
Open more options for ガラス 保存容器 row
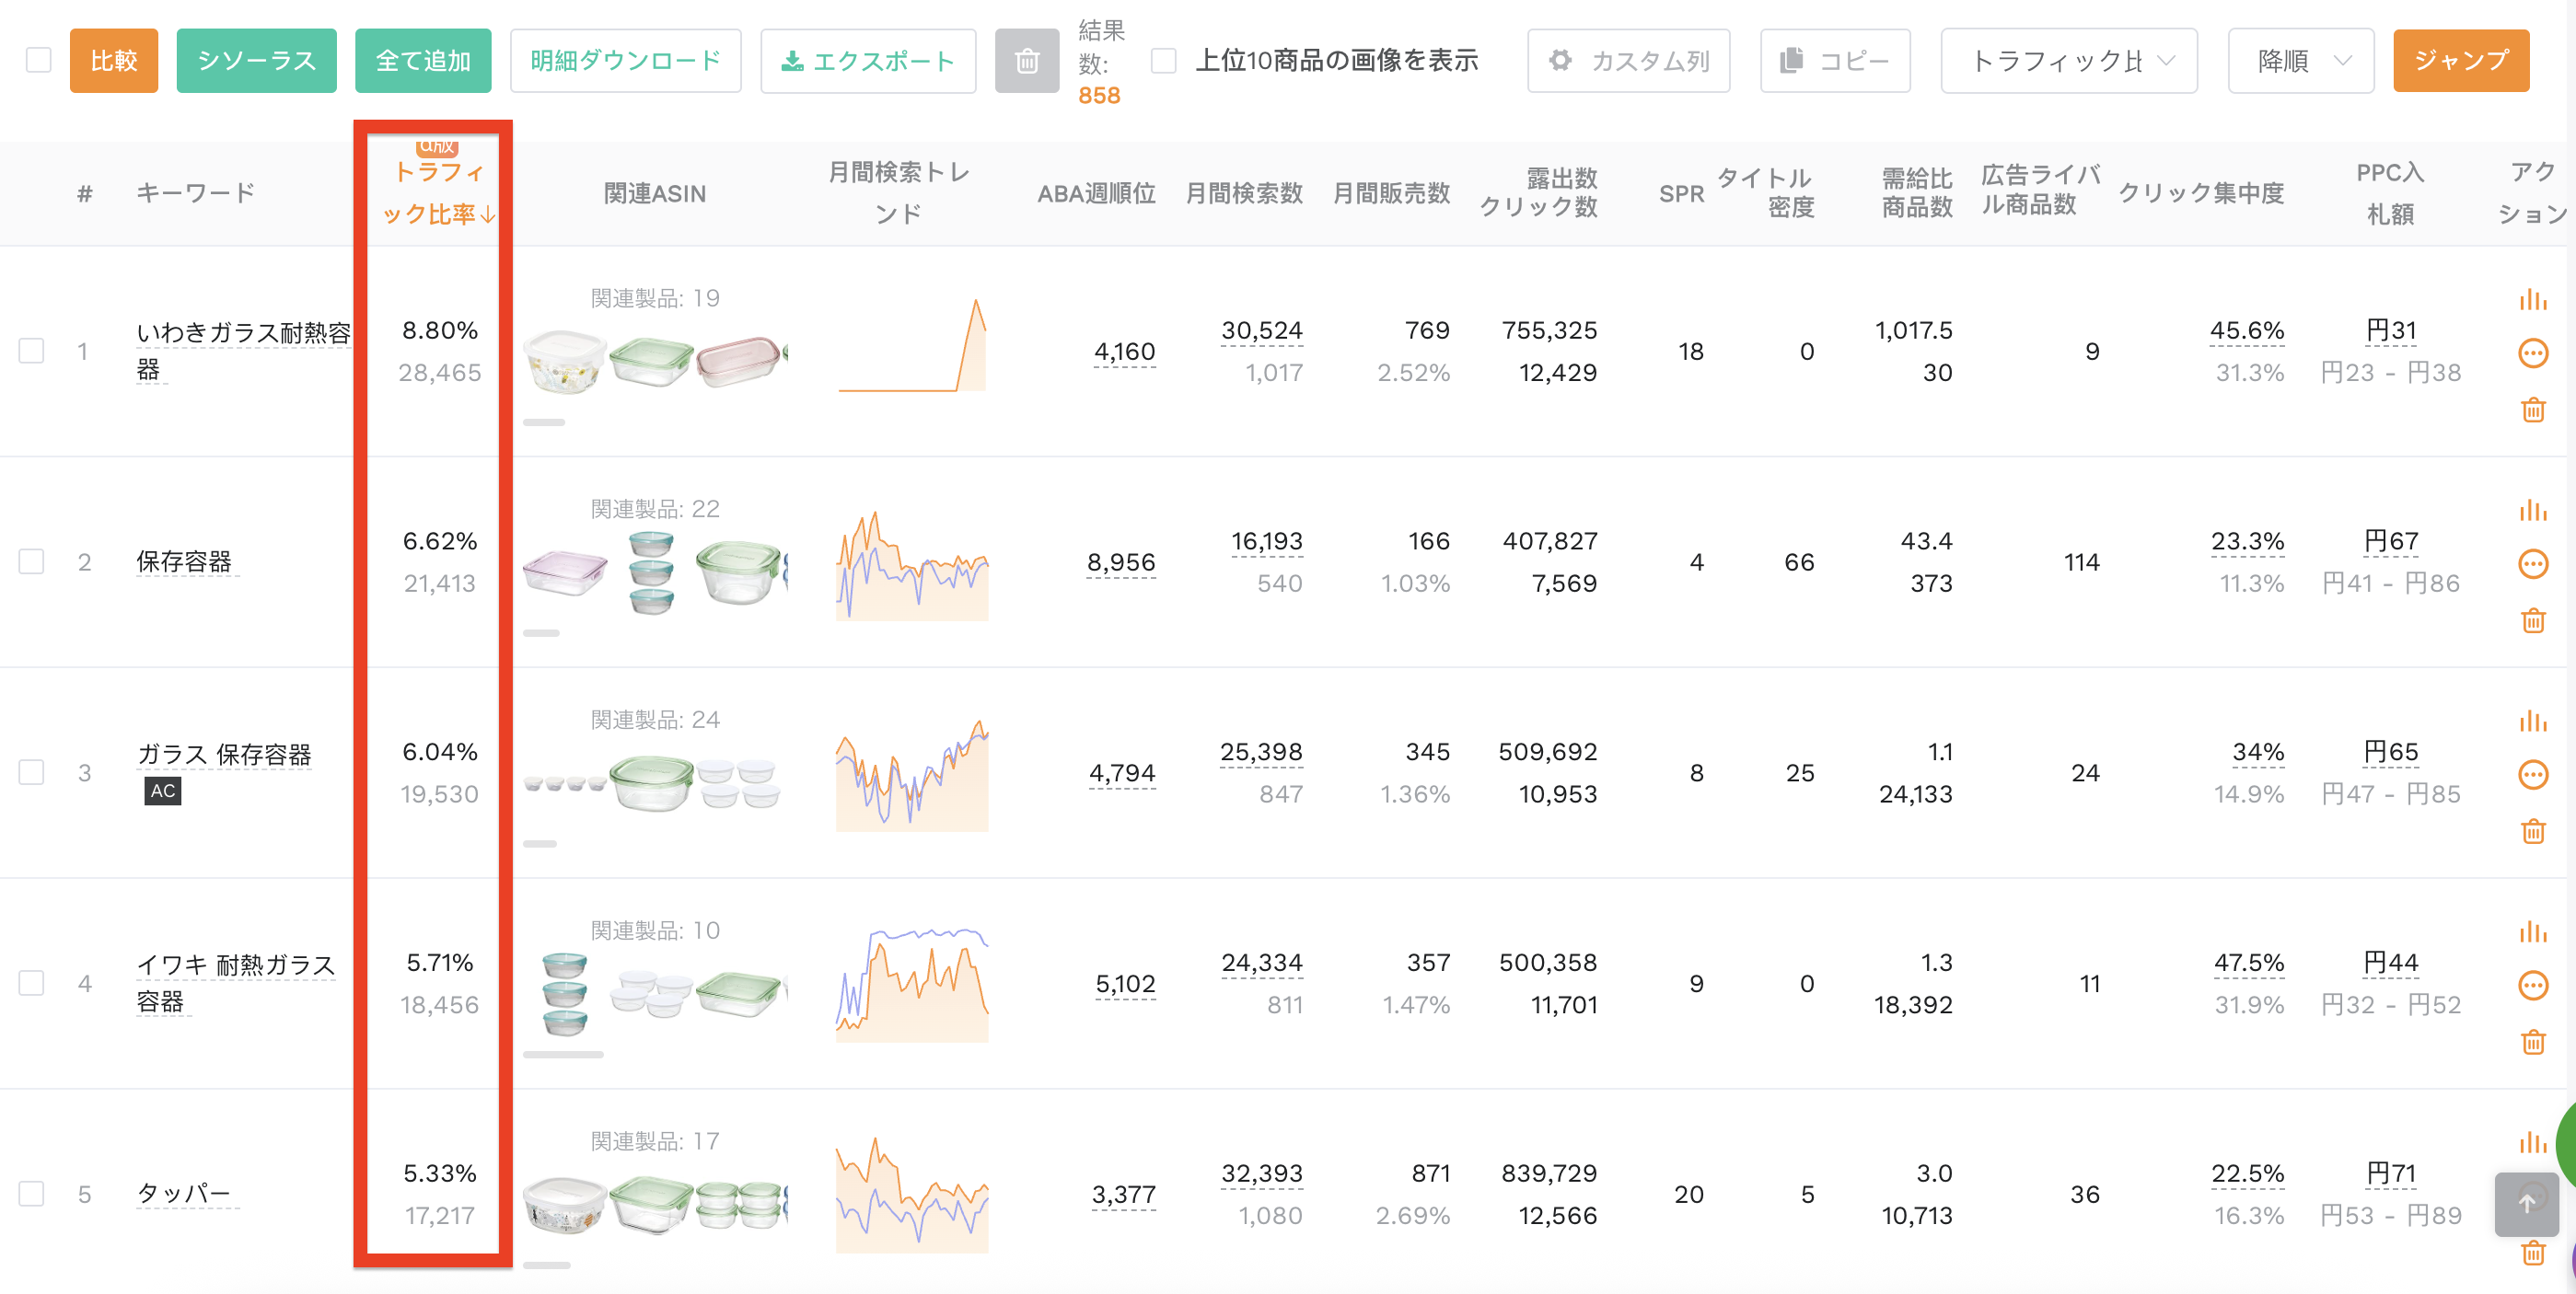tap(2532, 774)
